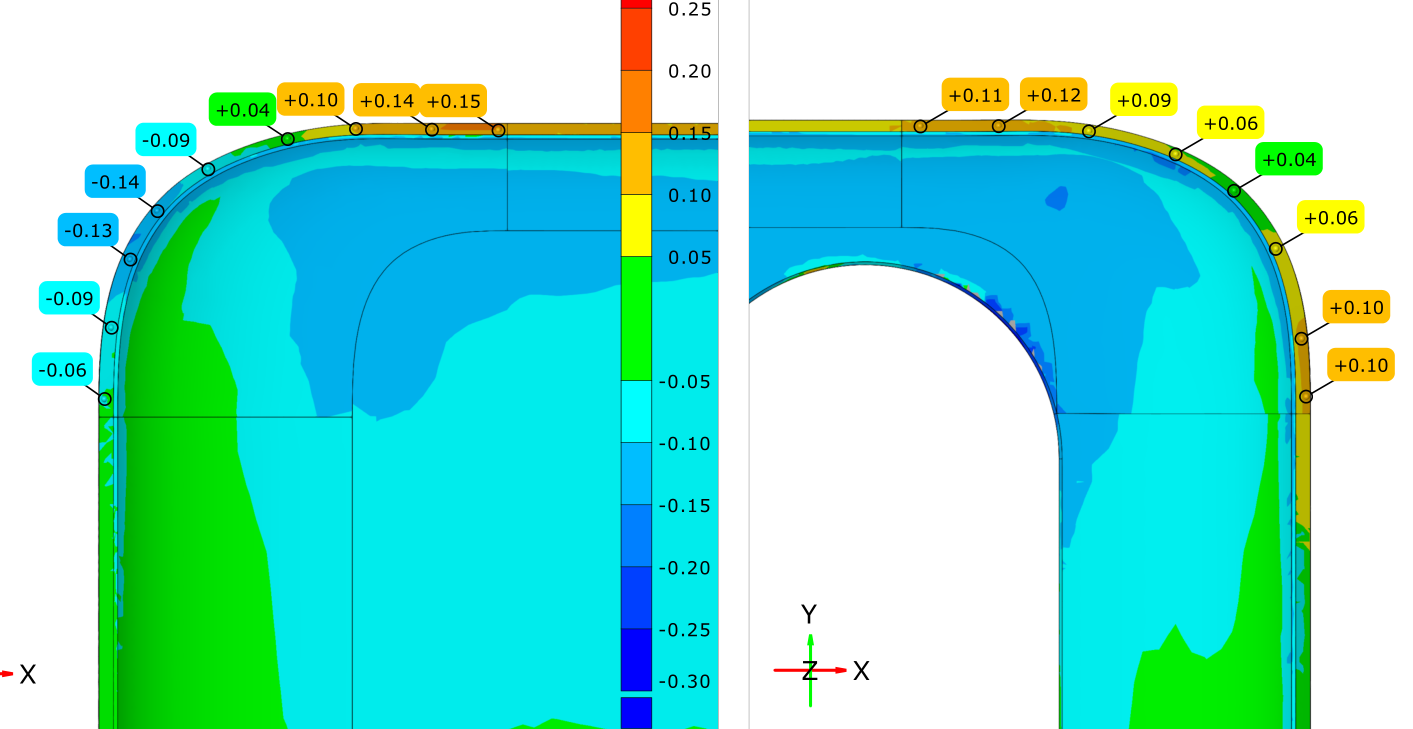This screenshot has width=1413, height=729.
Task: Click the measurement point of the +0.15 label
Action: pos(498,131)
